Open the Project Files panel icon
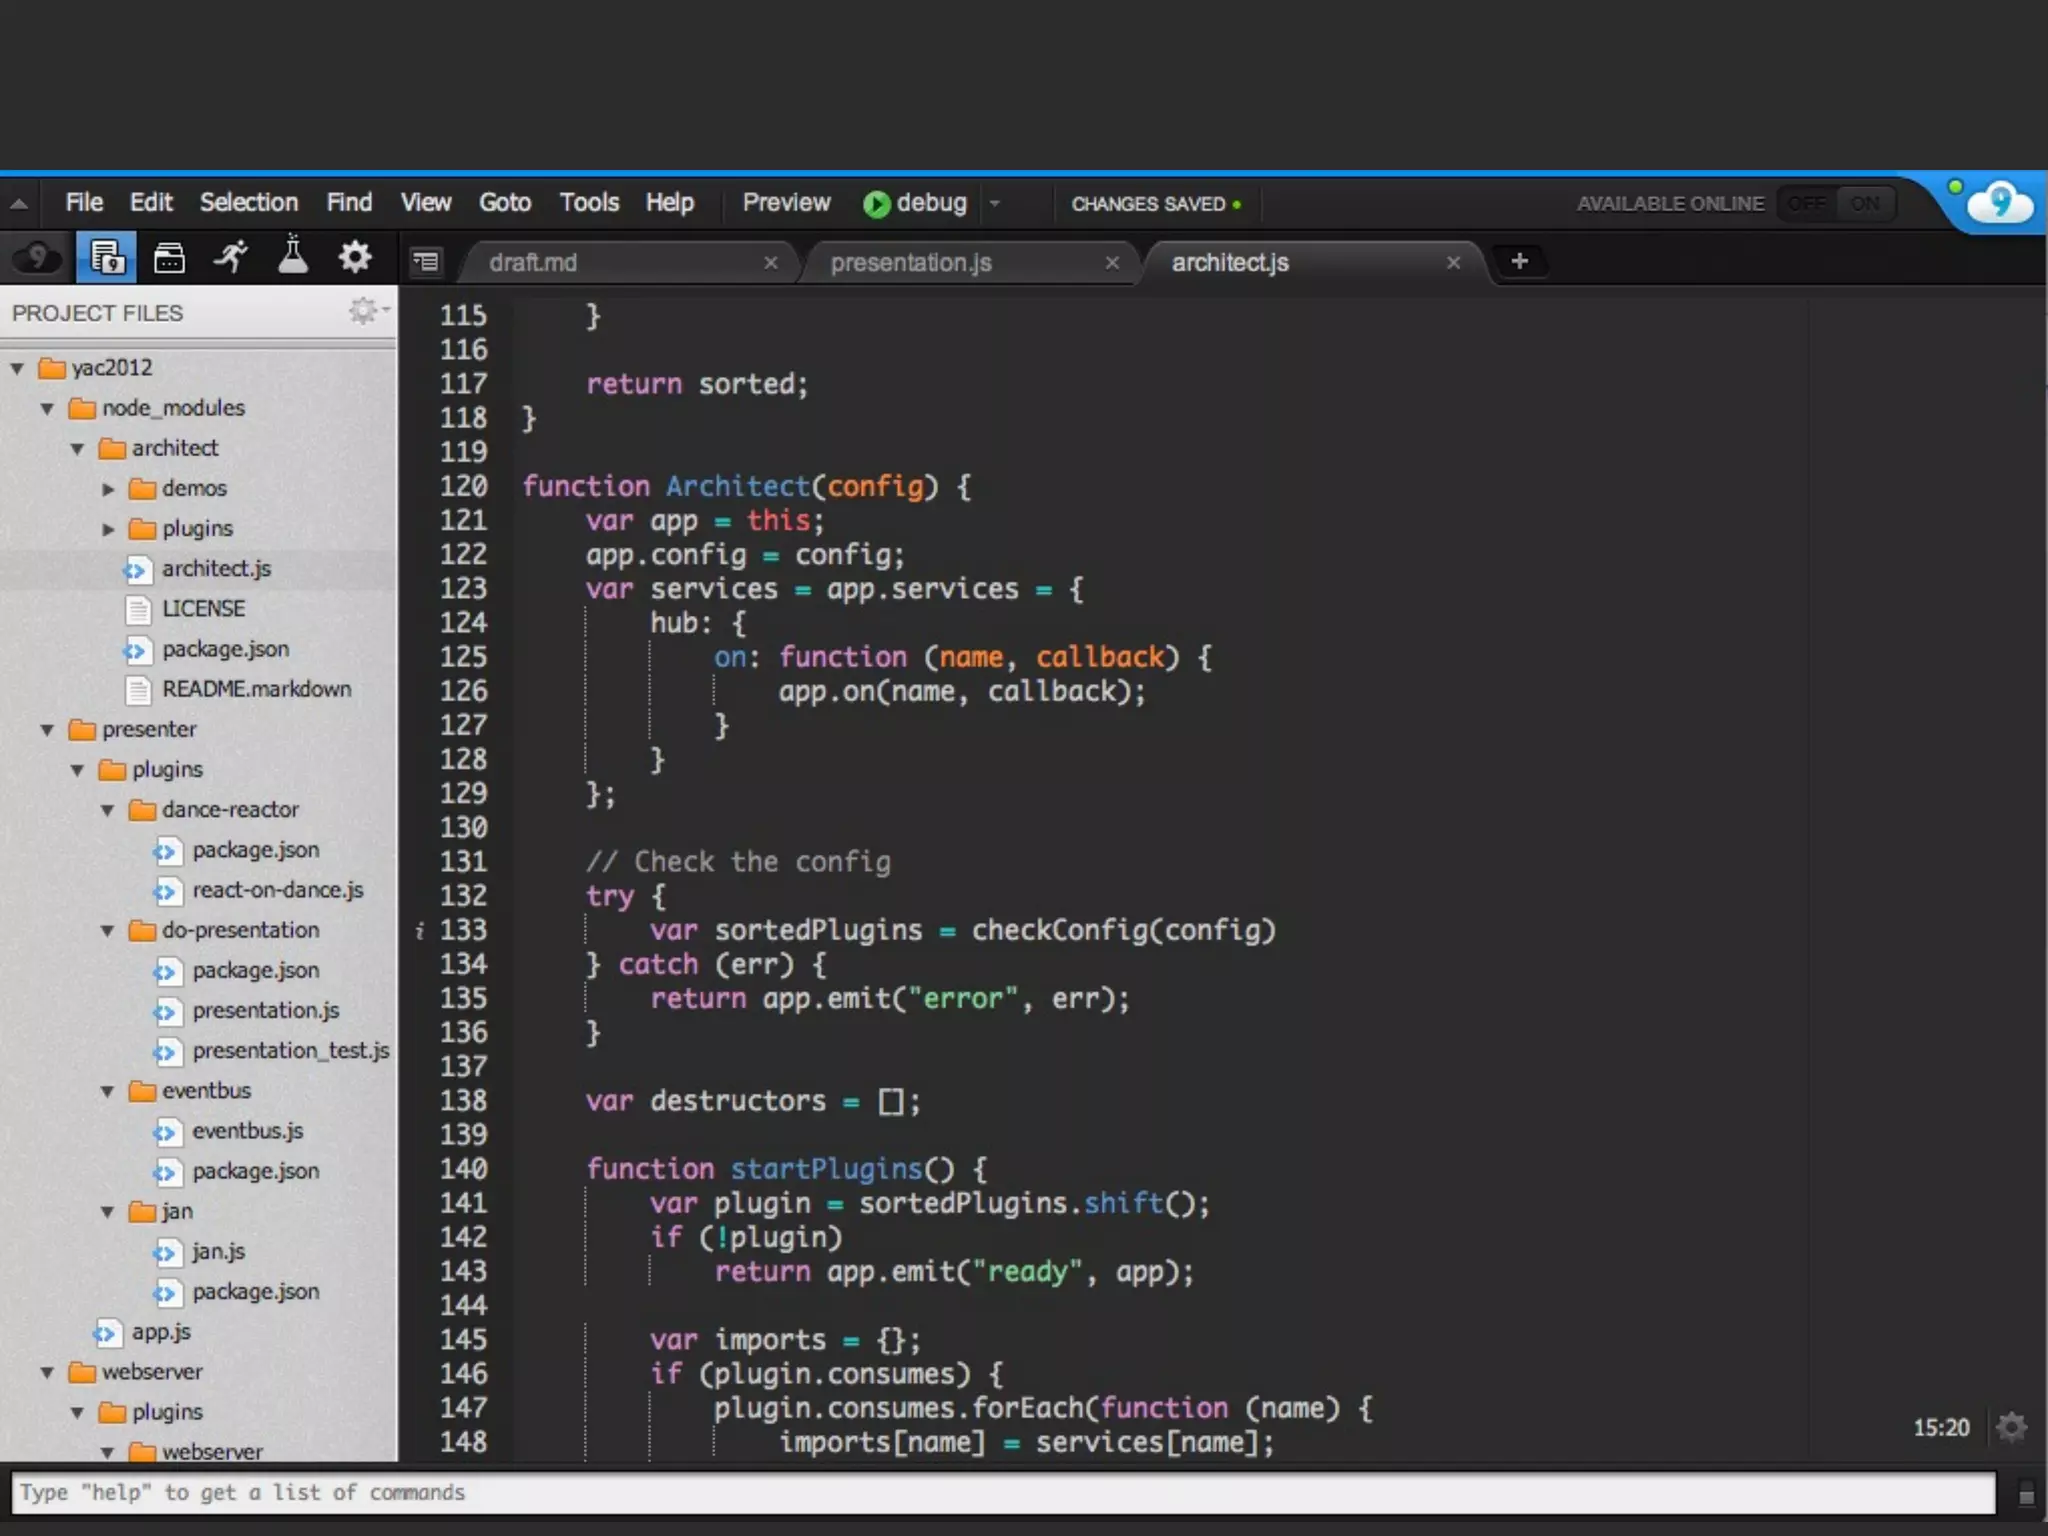This screenshot has width=2048, height=1536. (106, 258)
